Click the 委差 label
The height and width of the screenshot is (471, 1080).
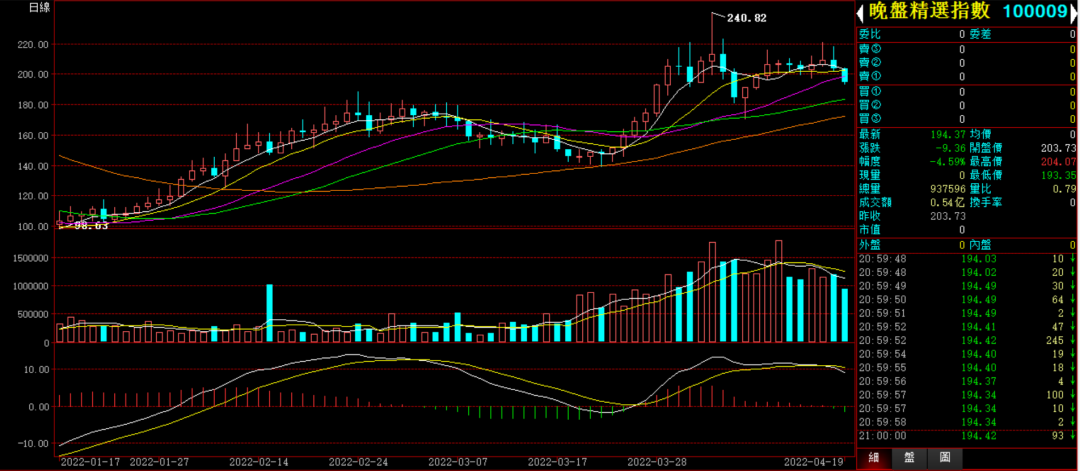click(x=981, y=34)
